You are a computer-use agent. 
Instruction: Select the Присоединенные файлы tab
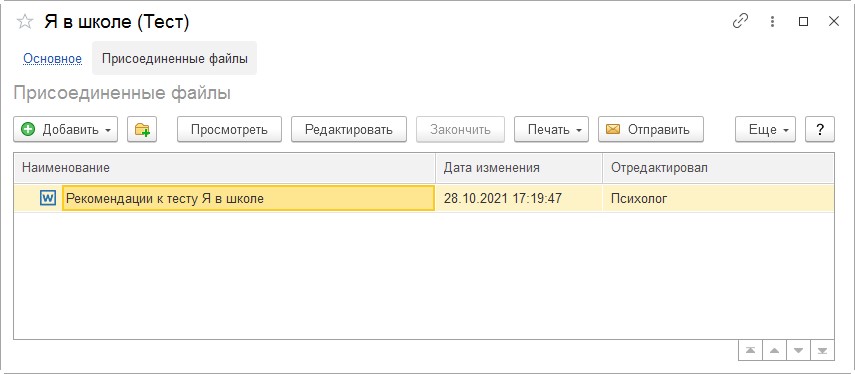[x=174, y=58]
